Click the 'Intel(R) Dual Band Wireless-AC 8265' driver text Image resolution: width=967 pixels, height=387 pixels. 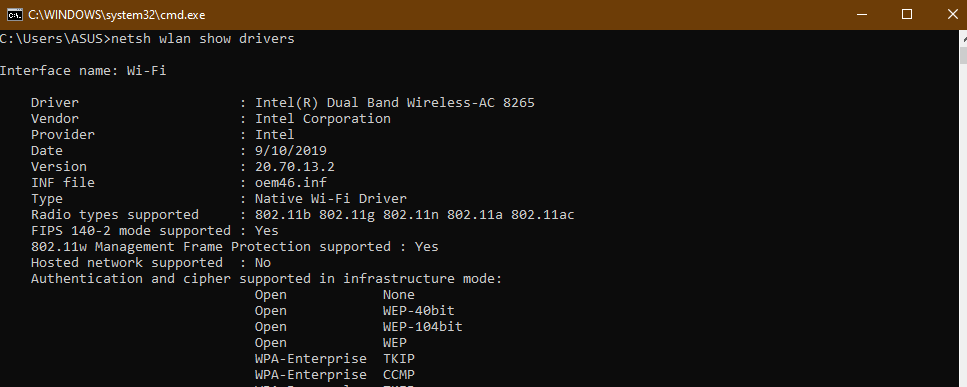[x=395, y=103]
